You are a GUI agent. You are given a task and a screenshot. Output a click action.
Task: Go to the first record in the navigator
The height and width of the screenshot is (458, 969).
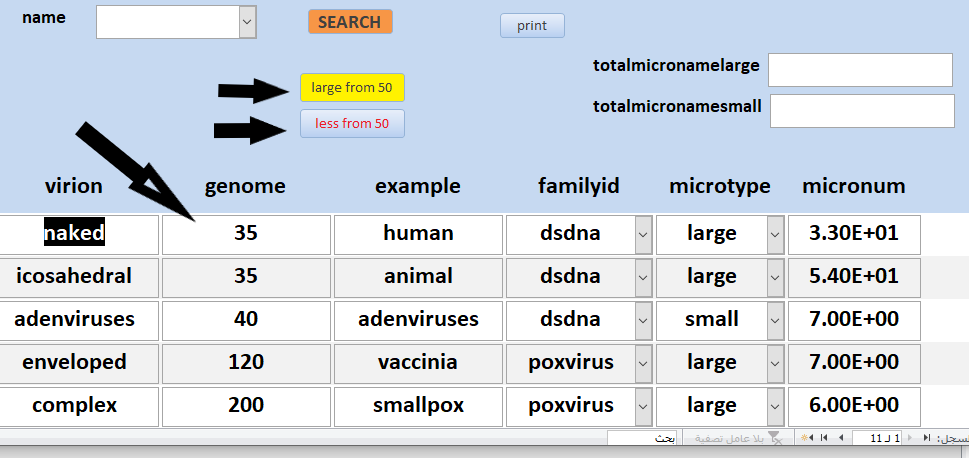[927, 438]
